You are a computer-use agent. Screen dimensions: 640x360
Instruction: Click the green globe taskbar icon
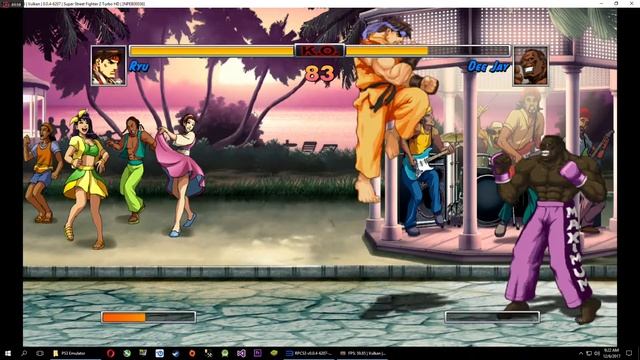tap(127, 353)
